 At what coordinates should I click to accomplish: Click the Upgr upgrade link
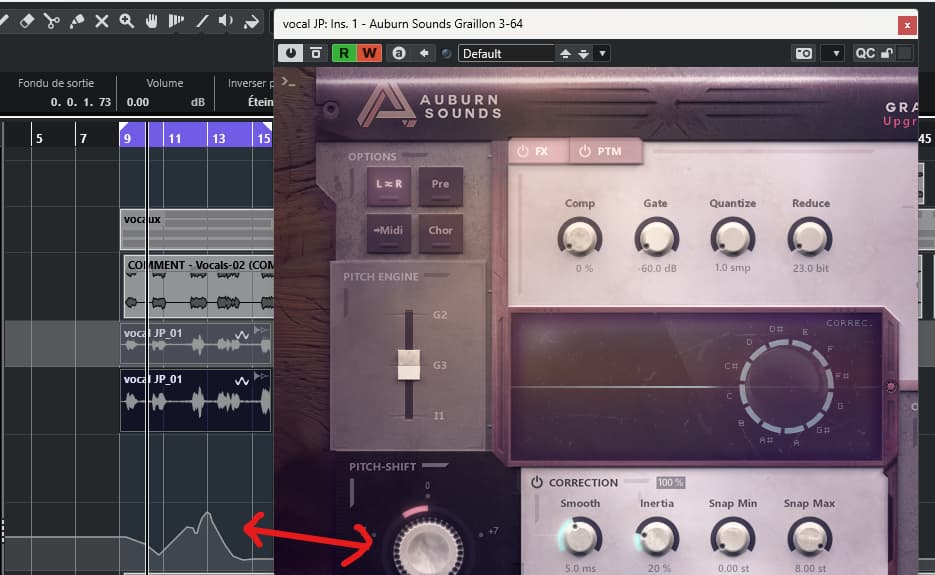pyautogui.click(x=900, y=122)
